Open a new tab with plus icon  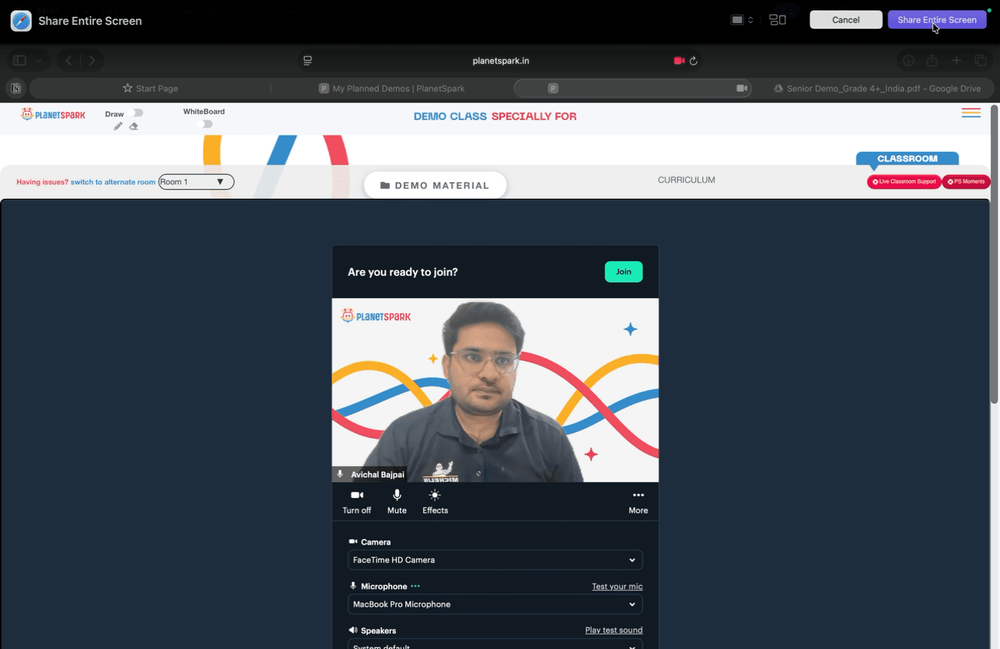956,61
